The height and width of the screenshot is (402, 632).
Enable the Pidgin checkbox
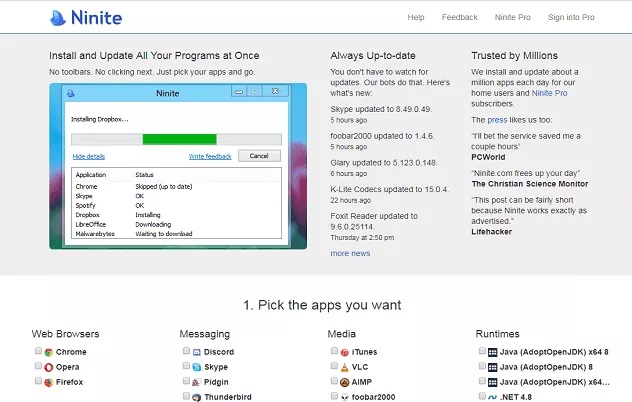coord(186,381)
